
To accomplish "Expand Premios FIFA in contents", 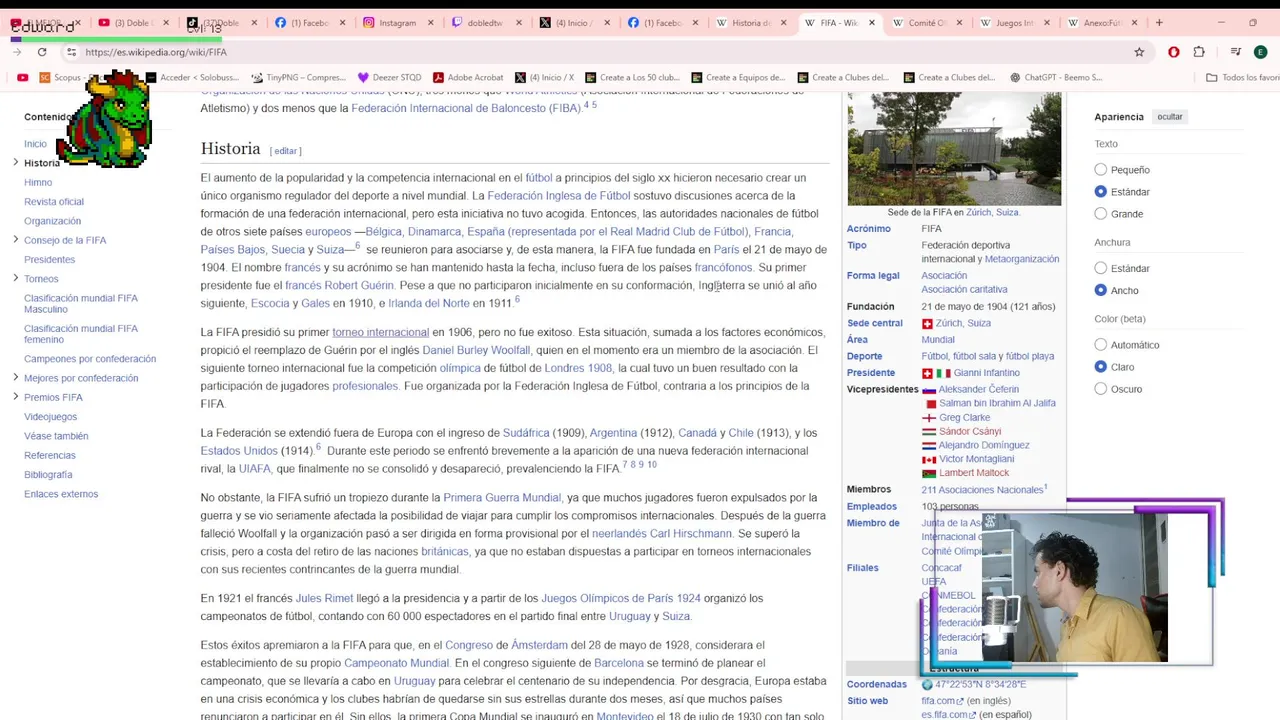I will 16,397.
